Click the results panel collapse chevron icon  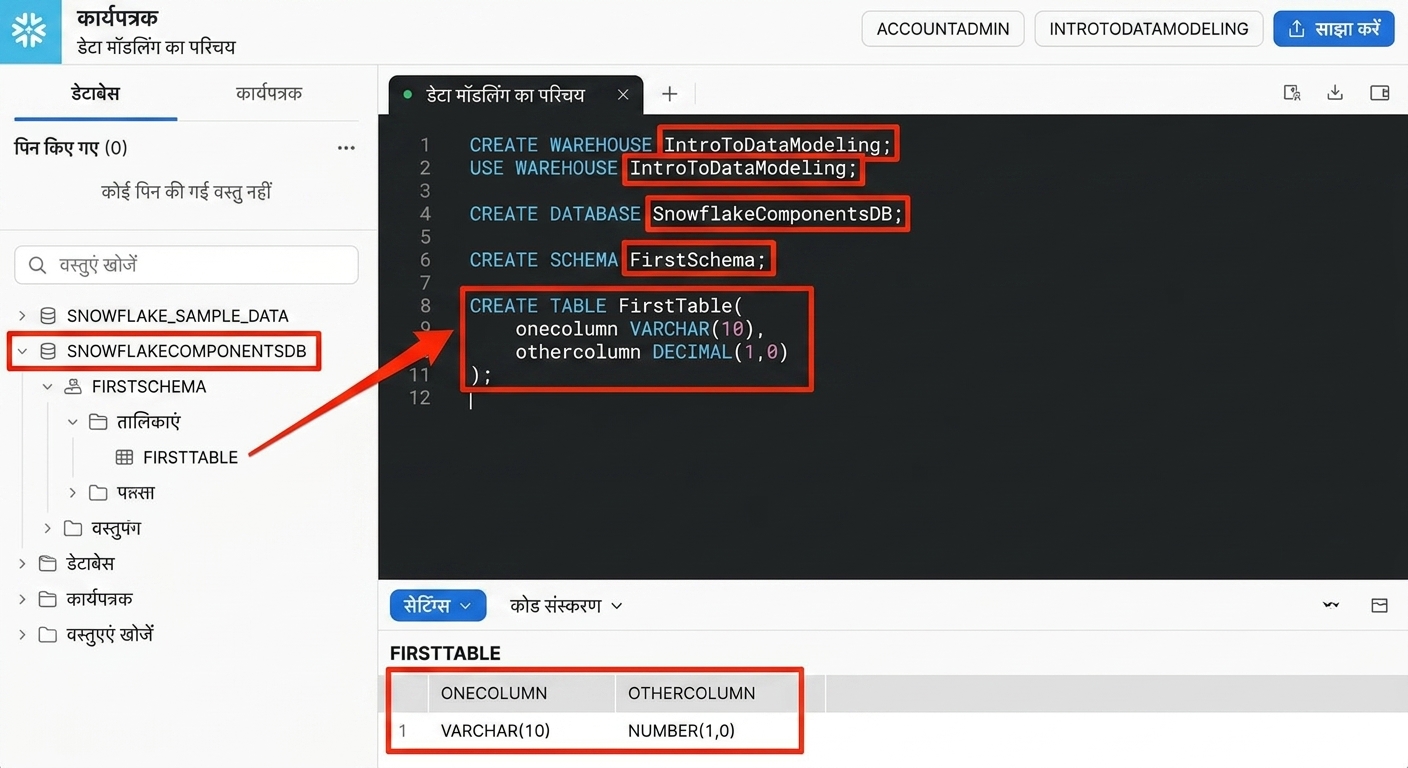tap(1331, 605)
